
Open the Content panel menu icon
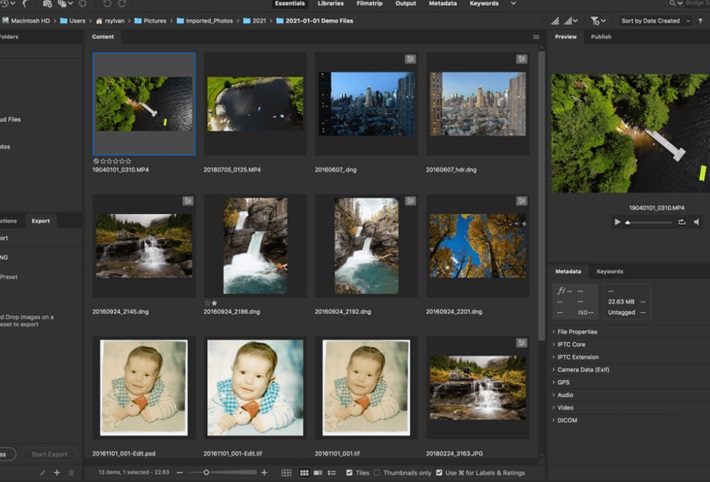click(536, 37)
